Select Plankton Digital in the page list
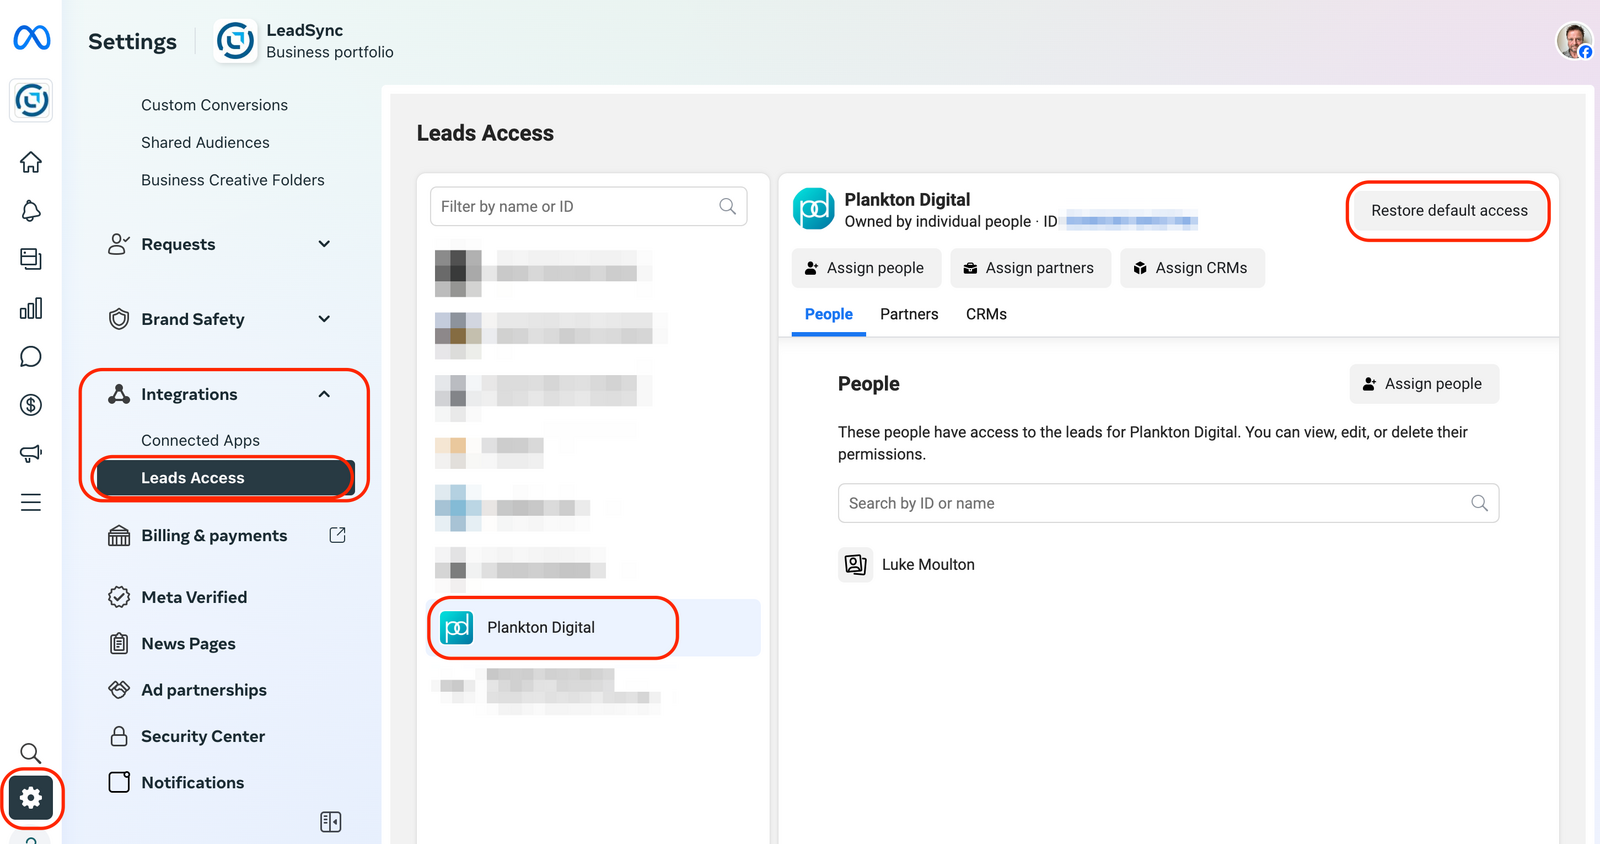1600x844 pixels. (541, 628)
